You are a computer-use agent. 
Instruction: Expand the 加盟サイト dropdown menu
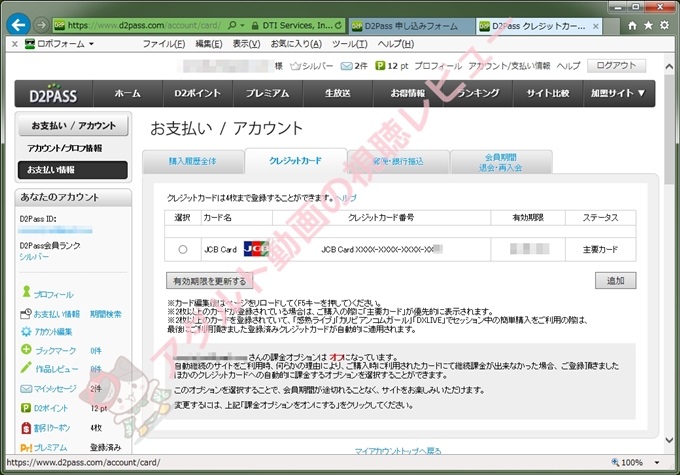click(618, 93)
